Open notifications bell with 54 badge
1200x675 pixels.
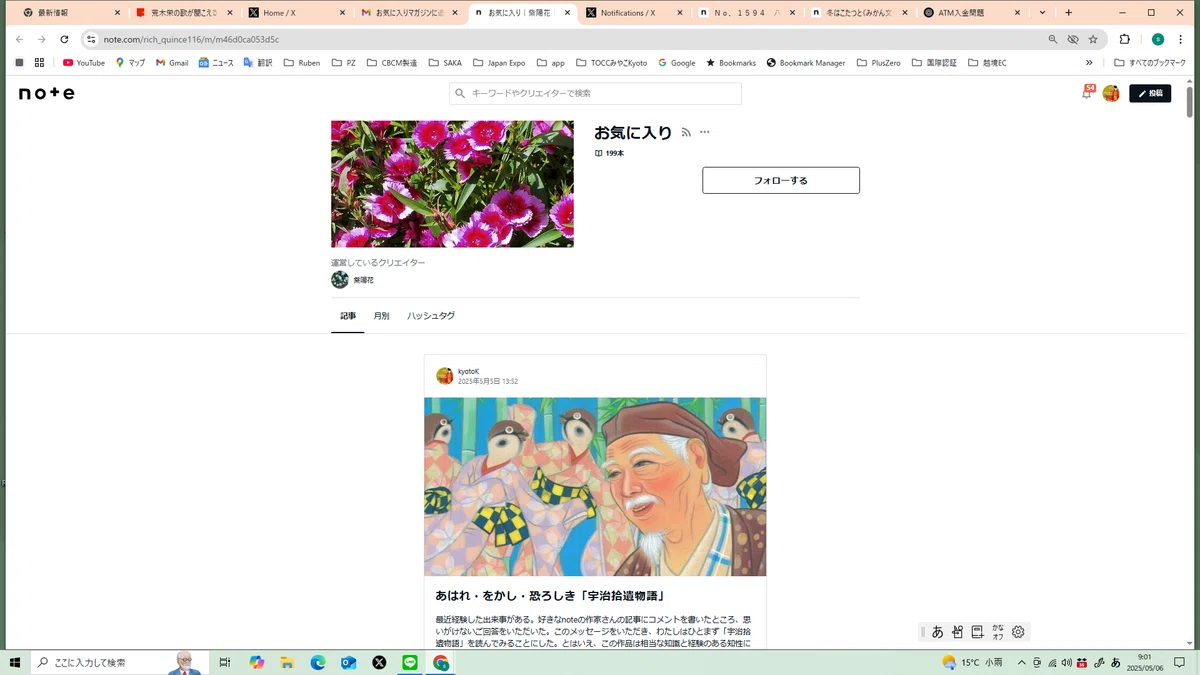[x=1088, y=92]
